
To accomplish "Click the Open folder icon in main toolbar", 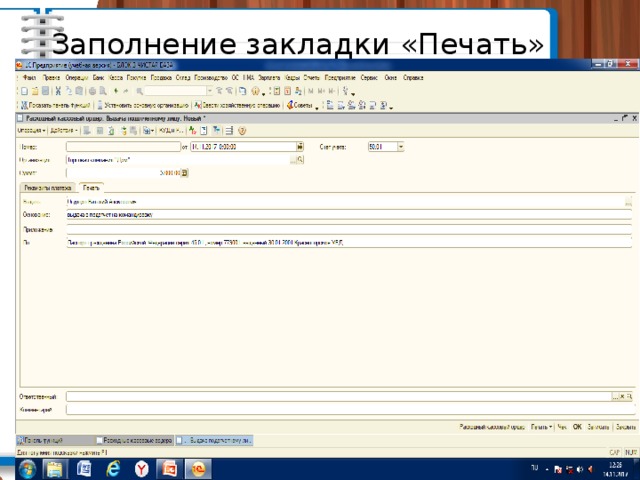I will tap(35, 91).
